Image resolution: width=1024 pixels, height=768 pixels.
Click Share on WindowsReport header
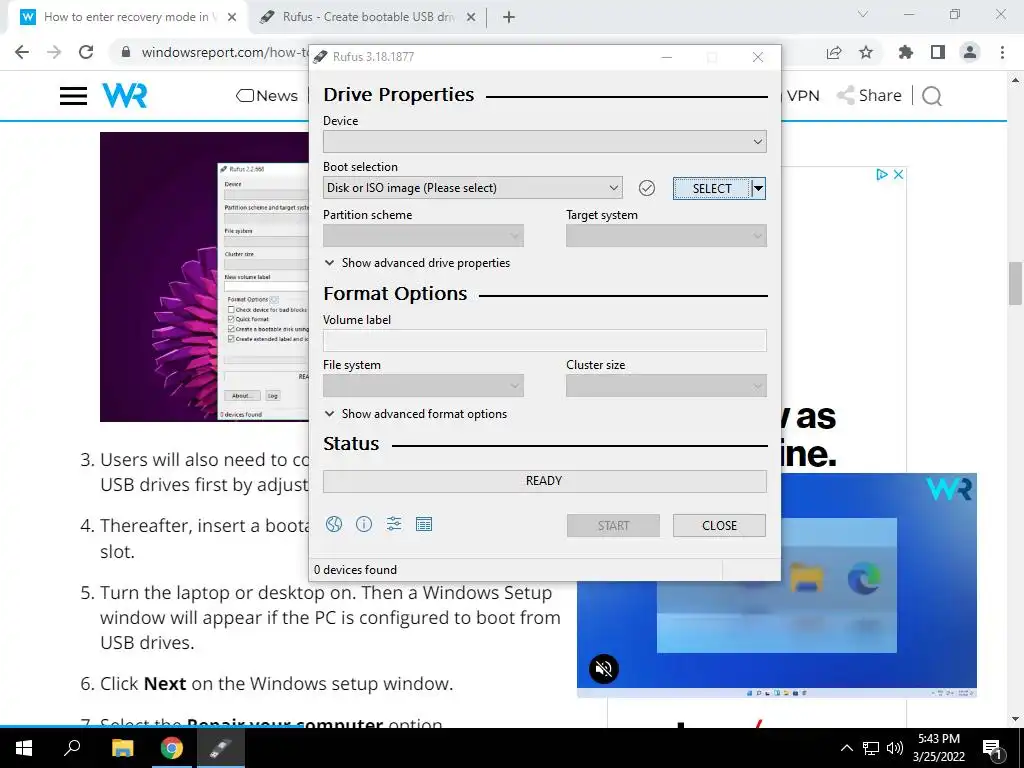869,95
